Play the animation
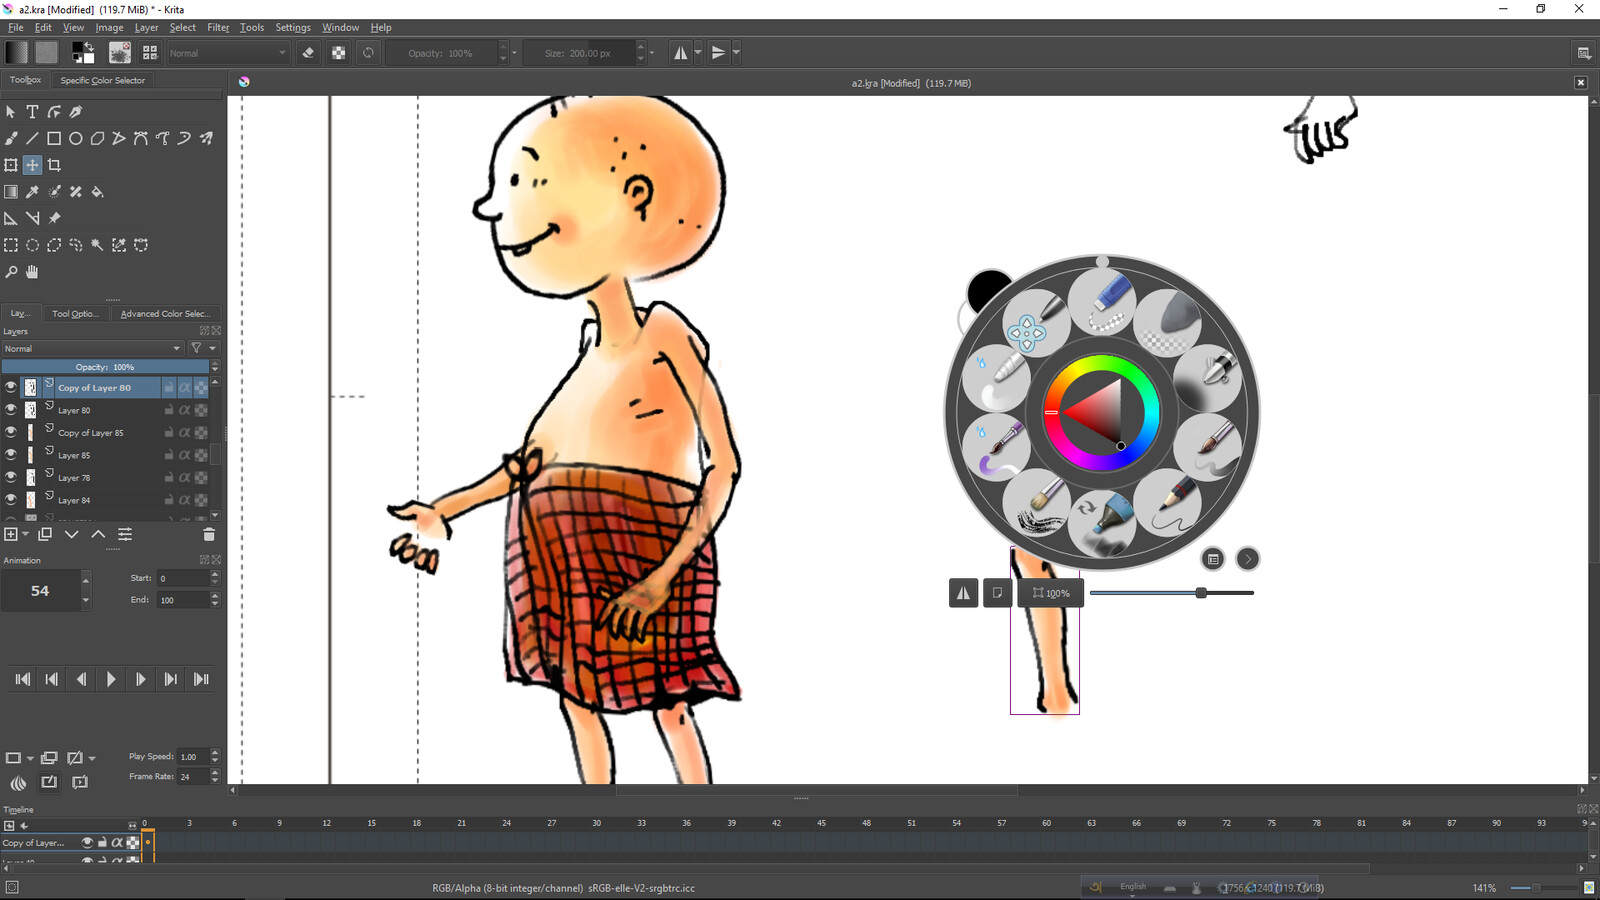Image resolution: width=1600 pixels, height=900 pixels. (x=111, y=679)
